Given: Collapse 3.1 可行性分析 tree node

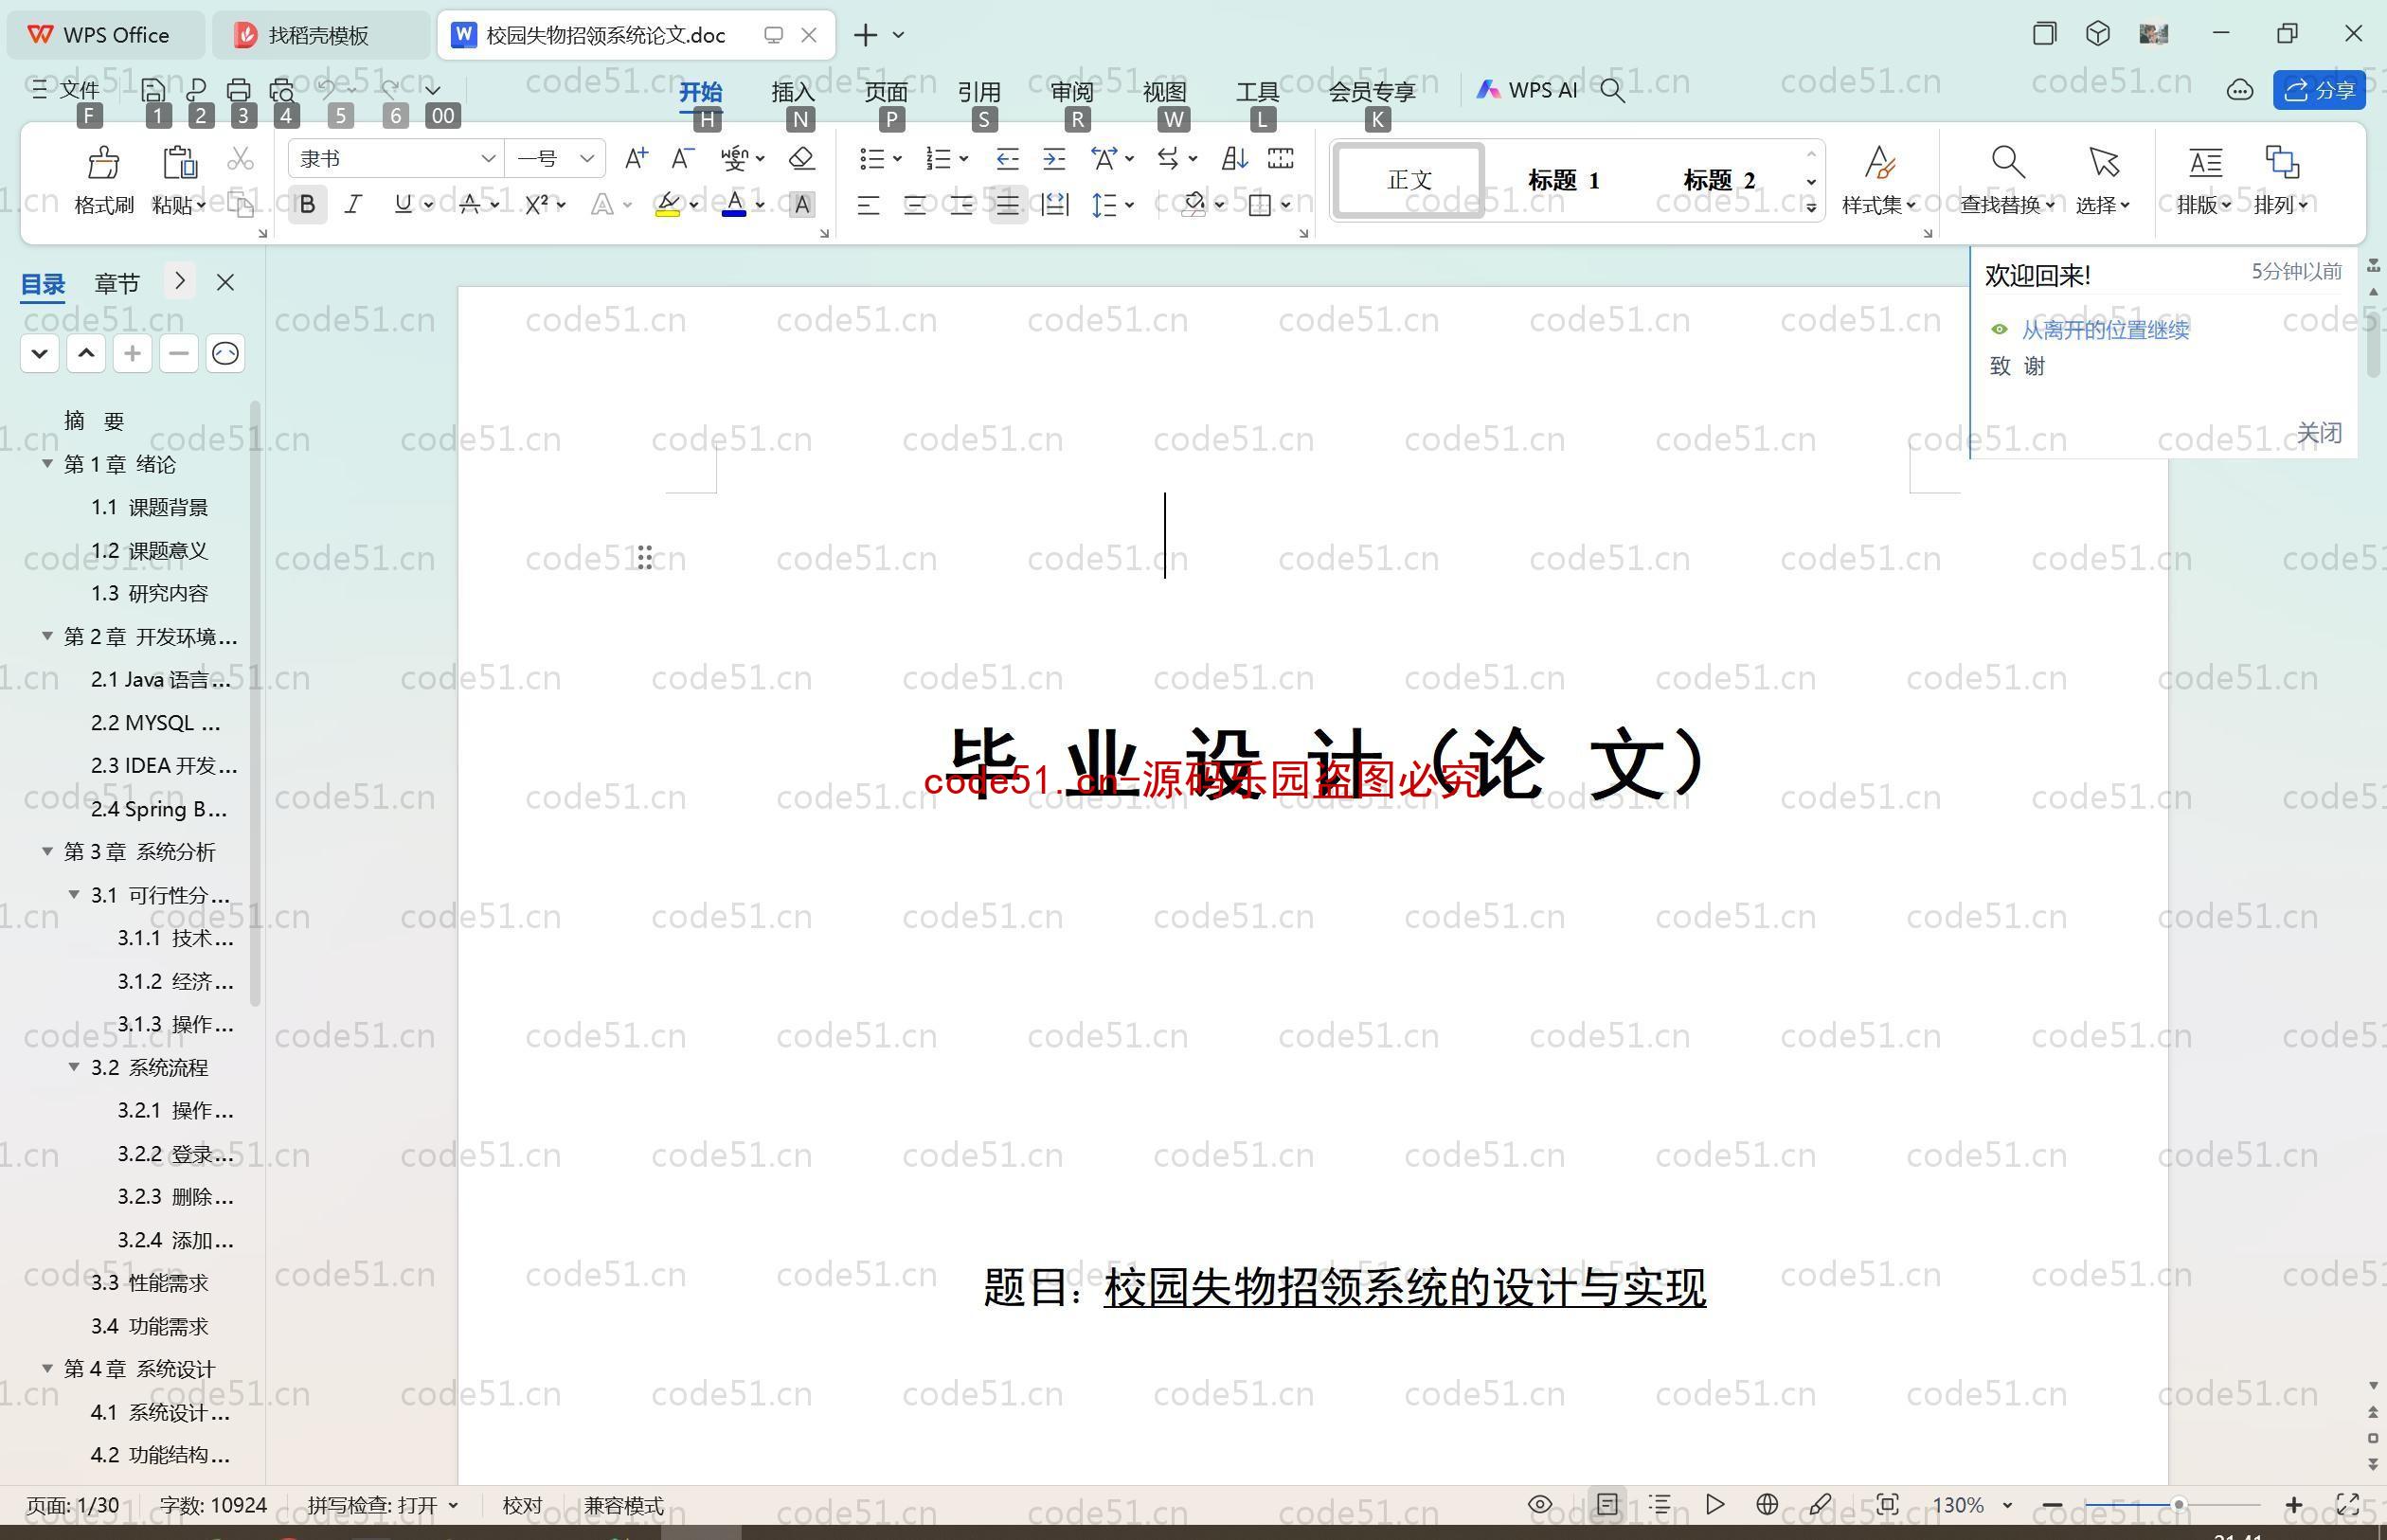Looking at the screenshot, I should pyautogui.click(x=74, y=894).
